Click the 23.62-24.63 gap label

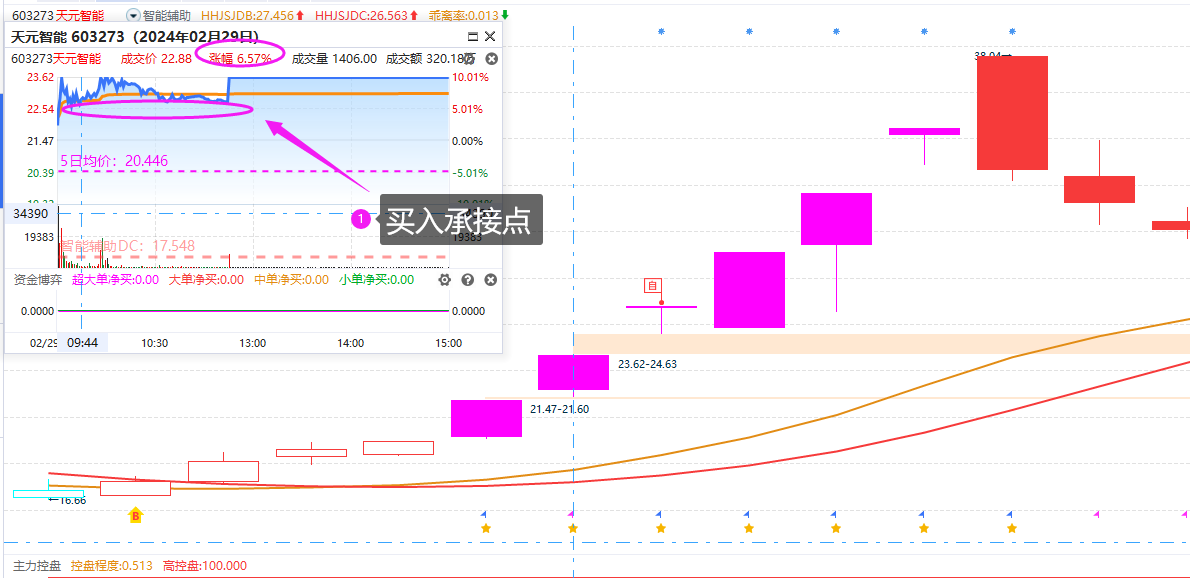pyautogui.click(x=647, y=364)
